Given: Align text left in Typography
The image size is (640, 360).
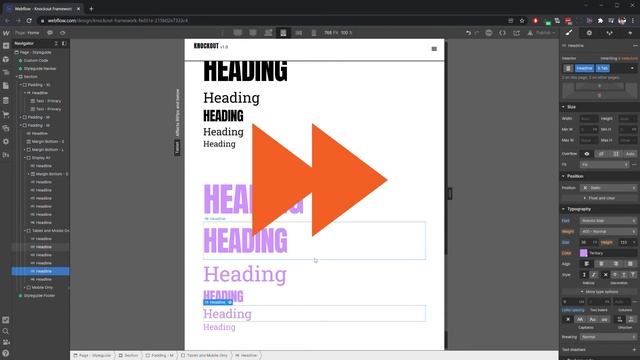Looking at the screenshot, I should [587, 264].
